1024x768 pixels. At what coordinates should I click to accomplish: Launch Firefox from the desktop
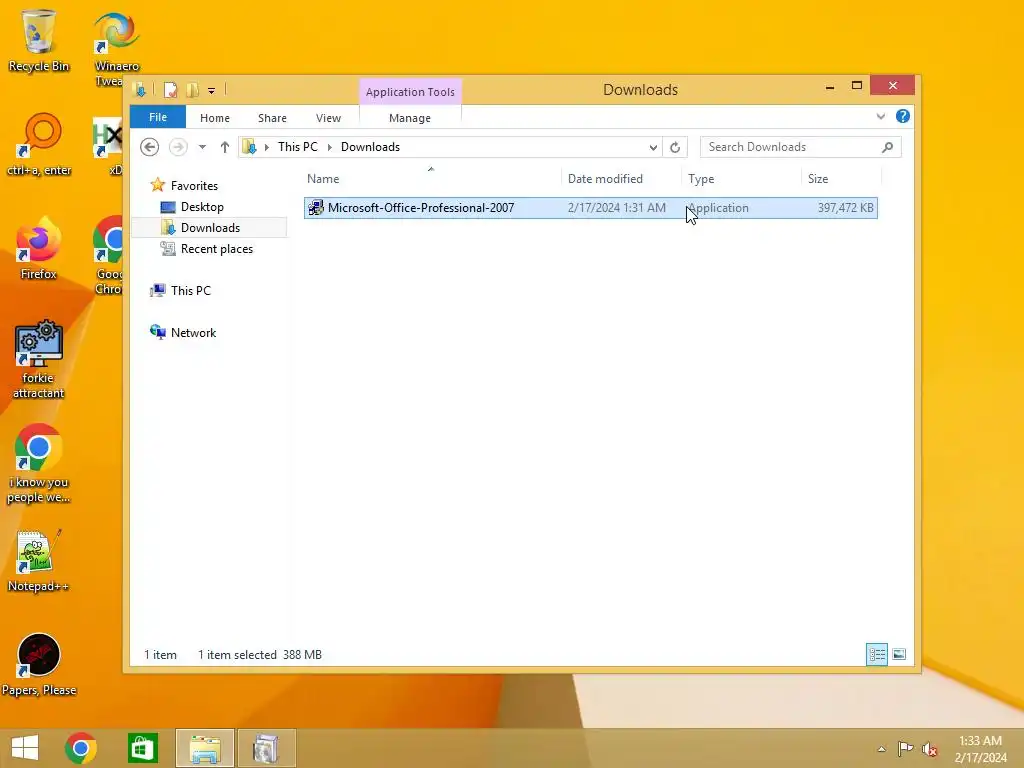point(39,248)
